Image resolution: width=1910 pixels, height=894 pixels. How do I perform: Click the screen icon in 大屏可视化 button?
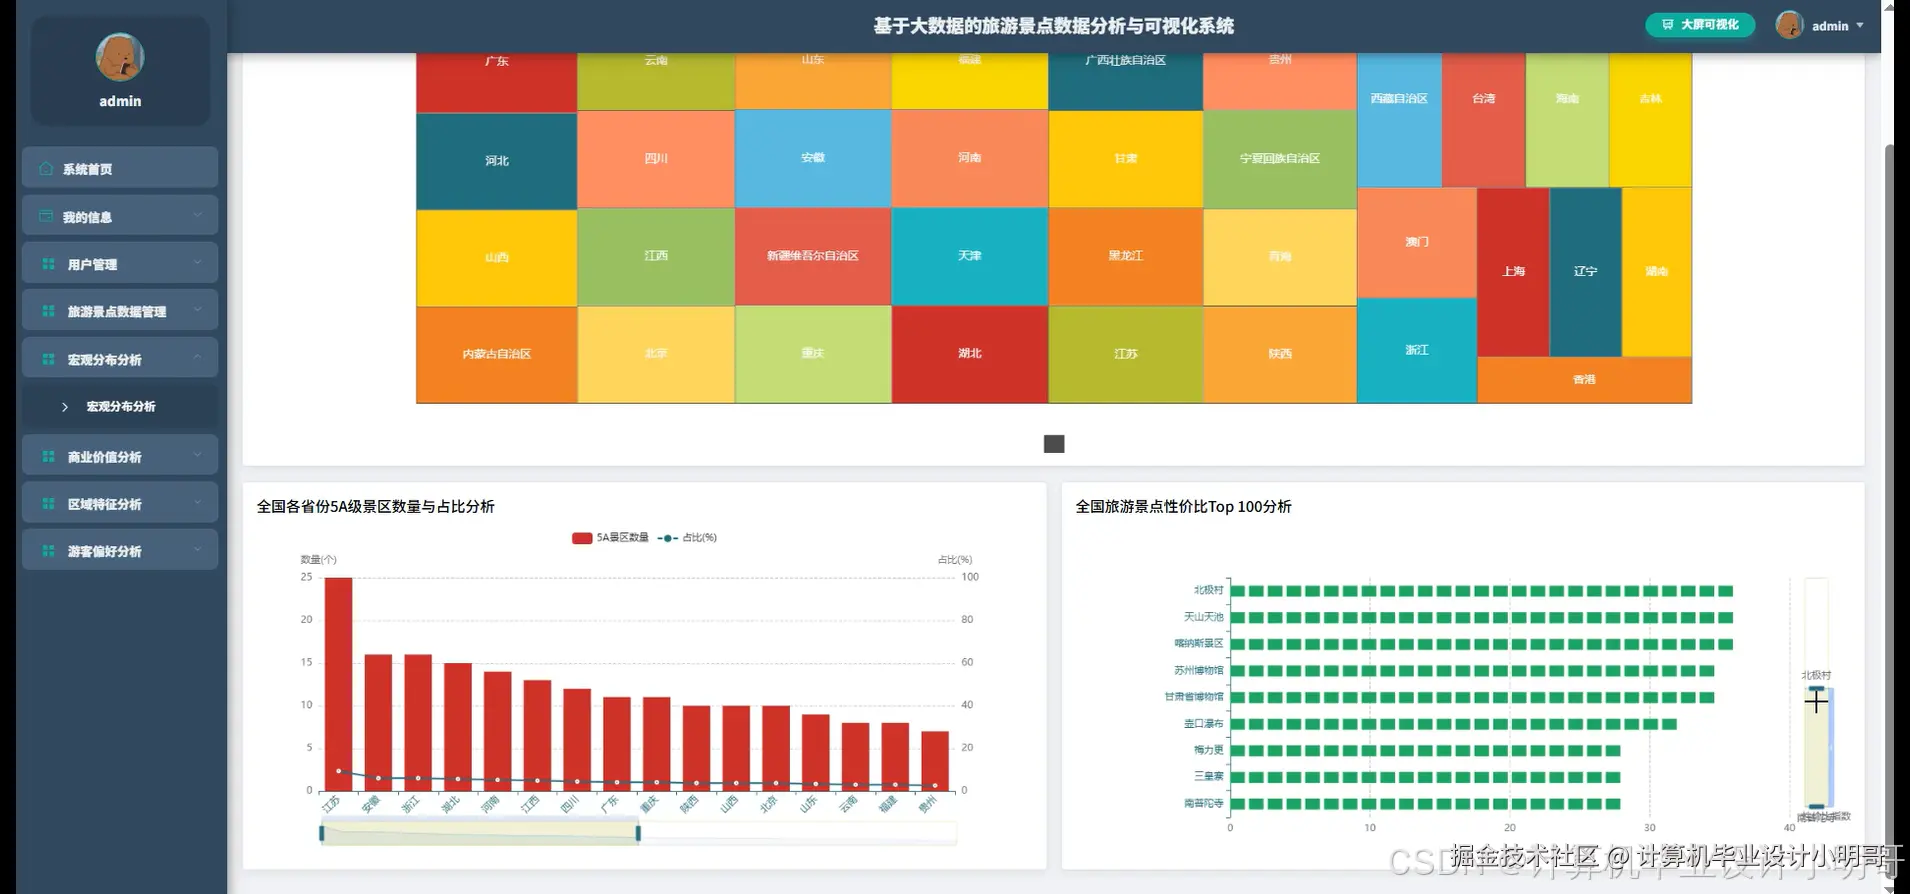pos(1668,25)
